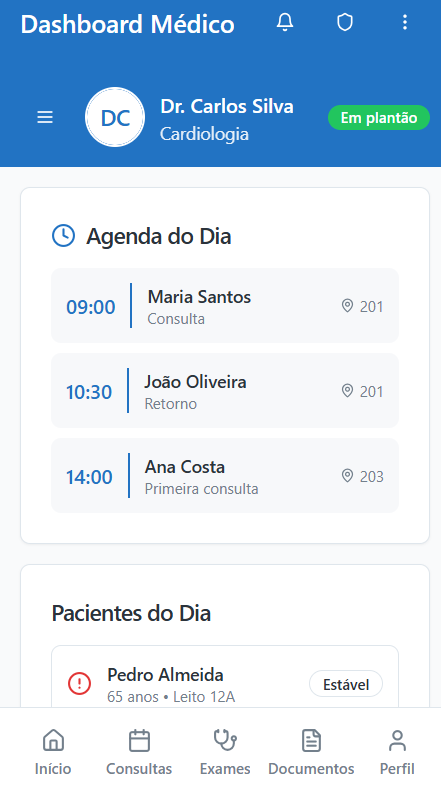Click the DC profile avatar

115,118
